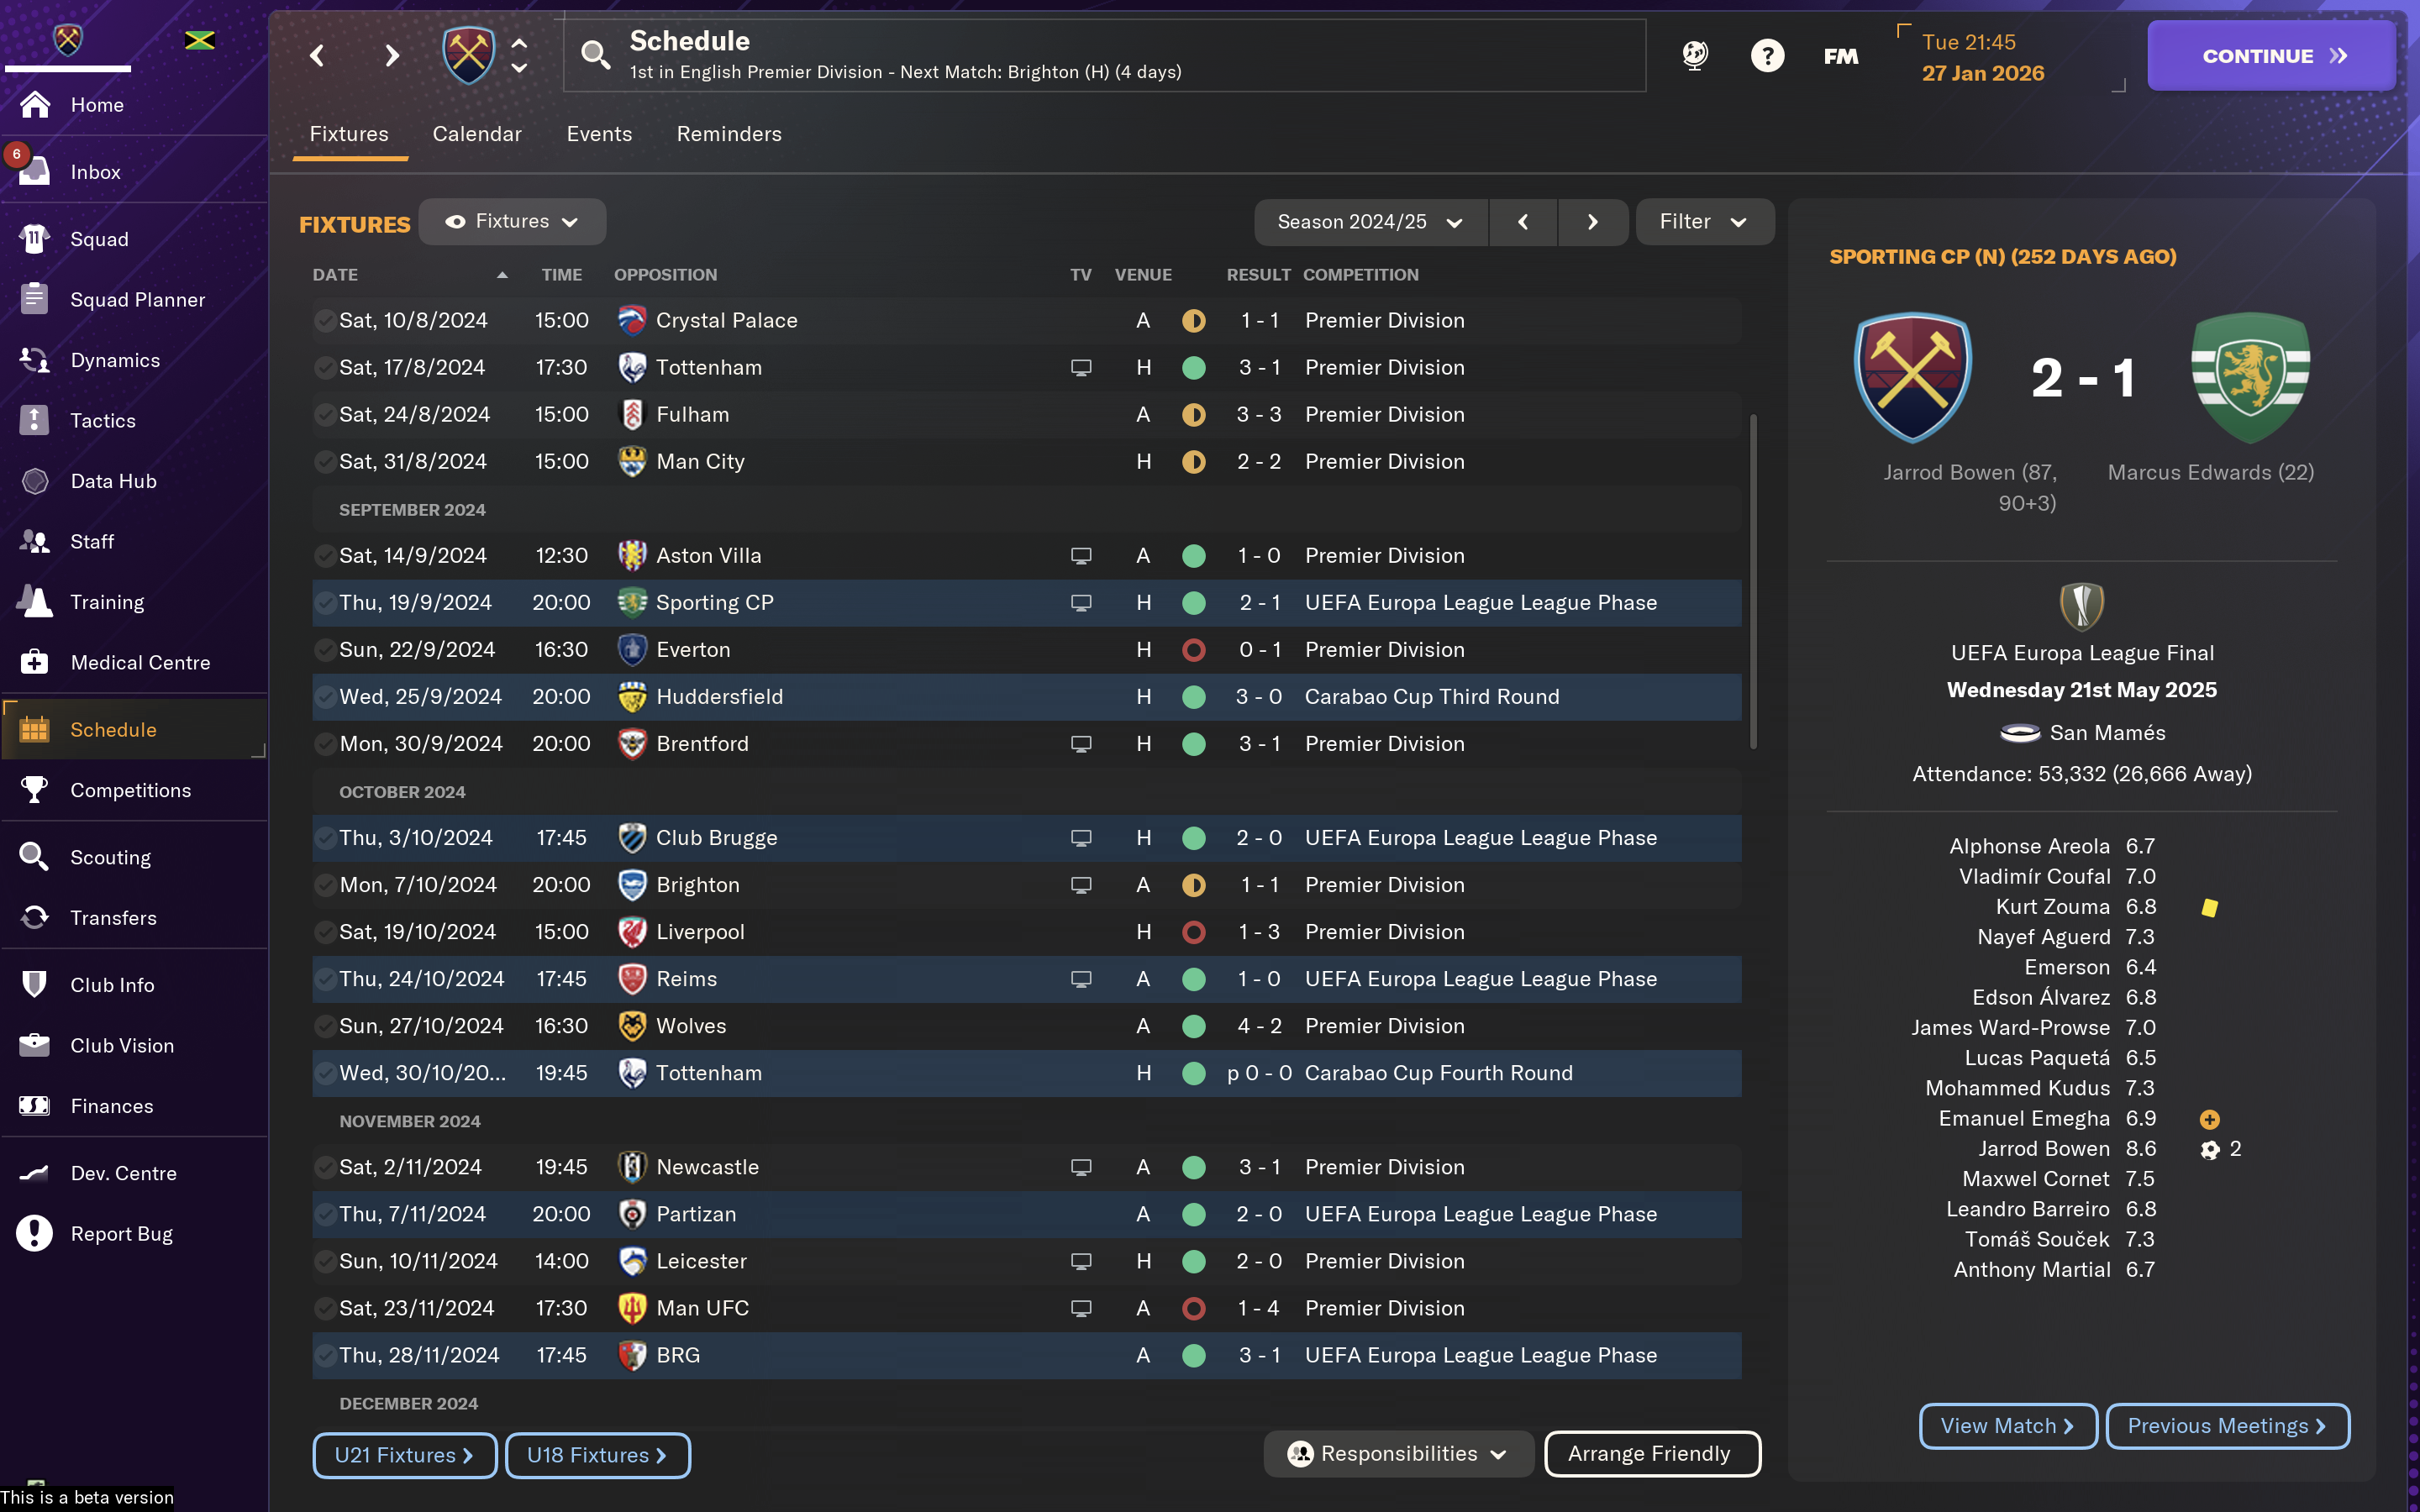Click the fixtures list vertical scrollbar
Viewport: 2420px width, 1512px height.
pyautogui.click(x=1753, y=580)
